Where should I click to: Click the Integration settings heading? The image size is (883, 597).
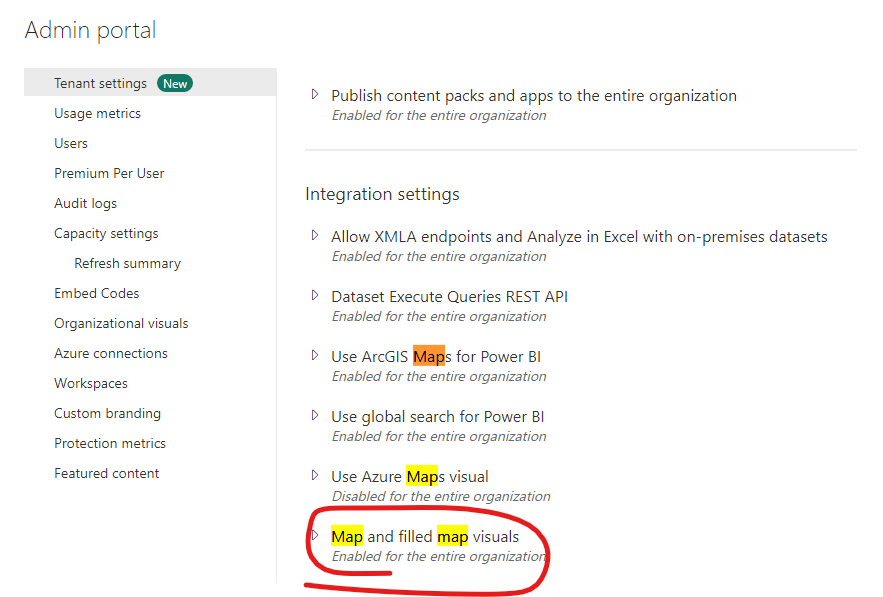[x=382, y=194]
